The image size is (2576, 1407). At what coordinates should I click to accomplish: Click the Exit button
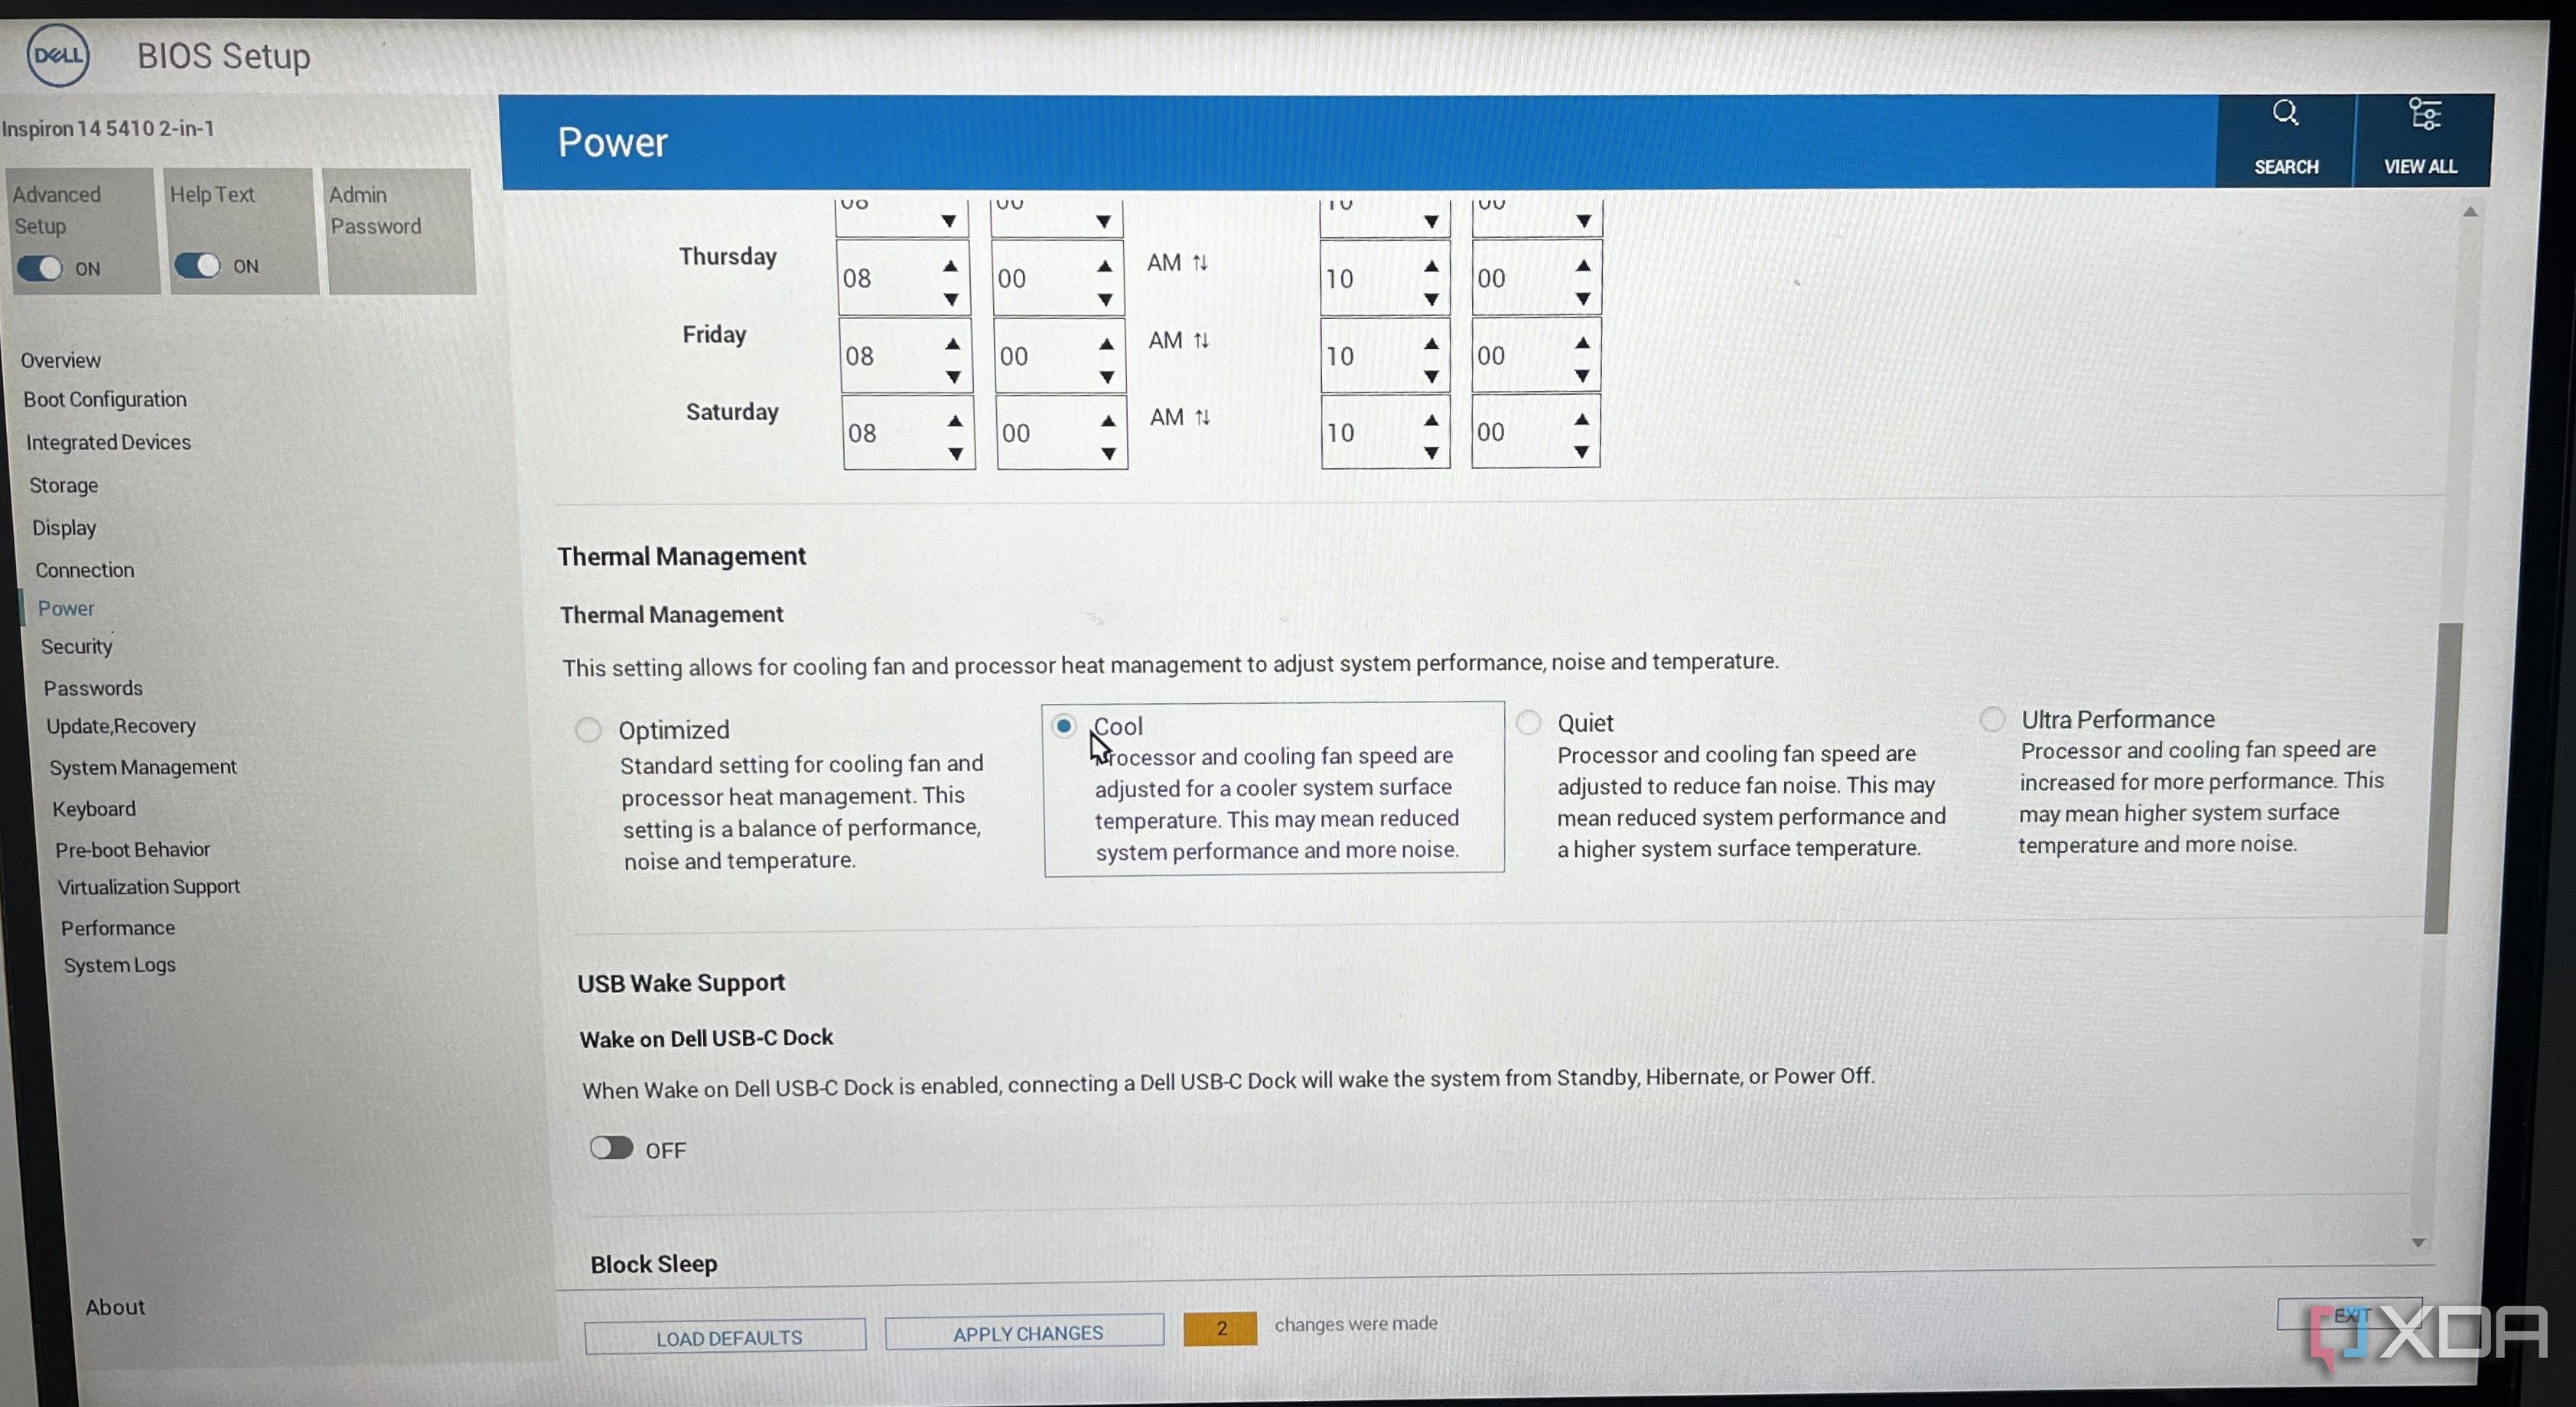tap(2349, 1314)
